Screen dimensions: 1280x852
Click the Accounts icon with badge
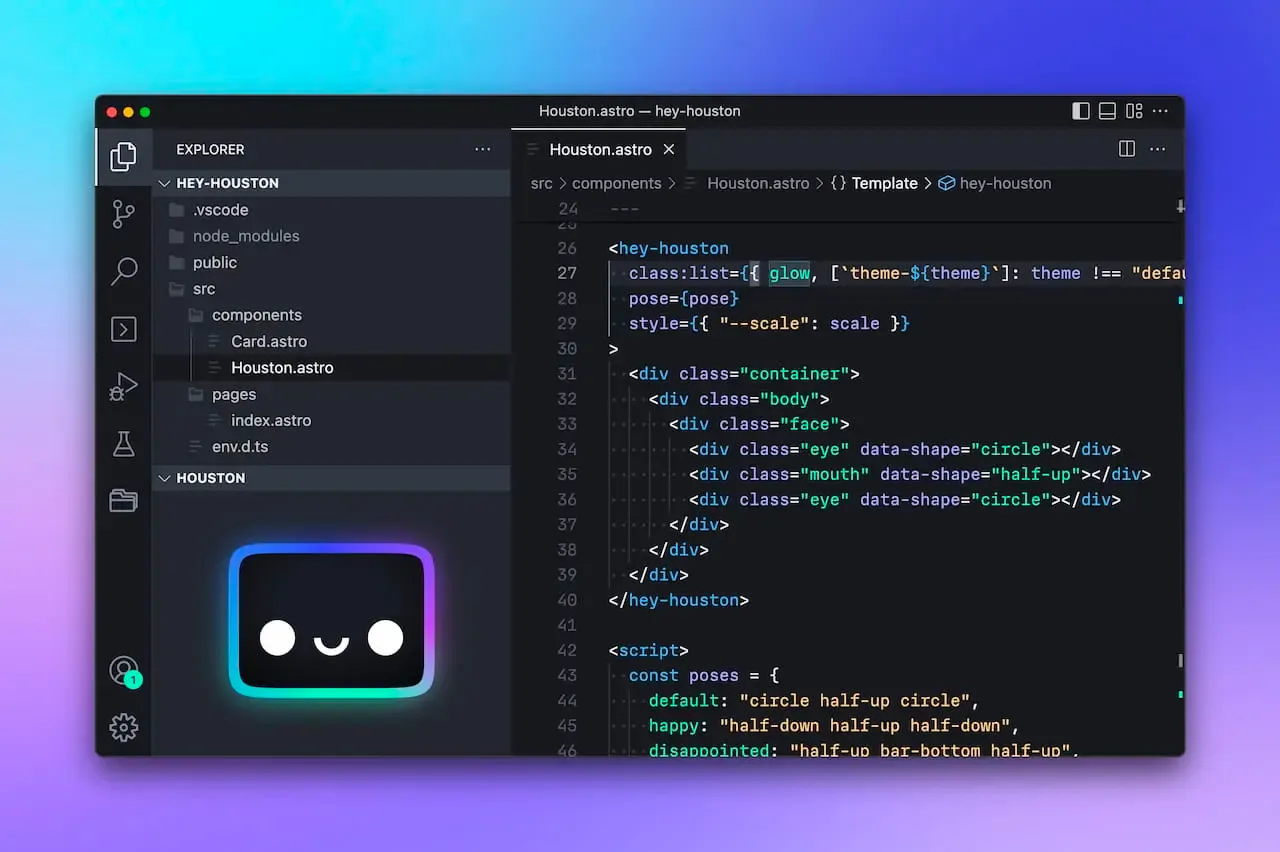pyautogui.click(x=123, y=671)
